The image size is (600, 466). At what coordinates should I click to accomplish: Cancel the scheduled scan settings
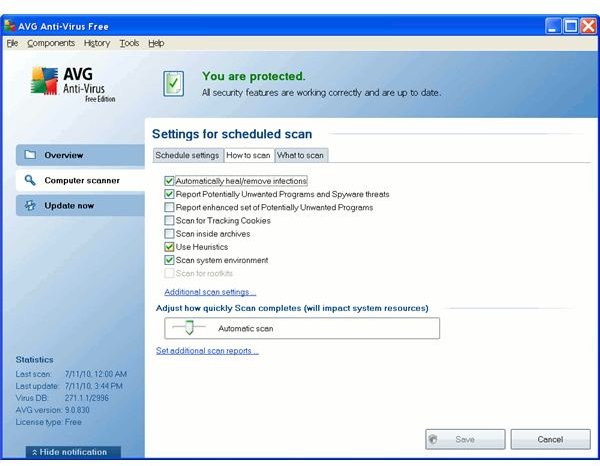pos(550,439)
